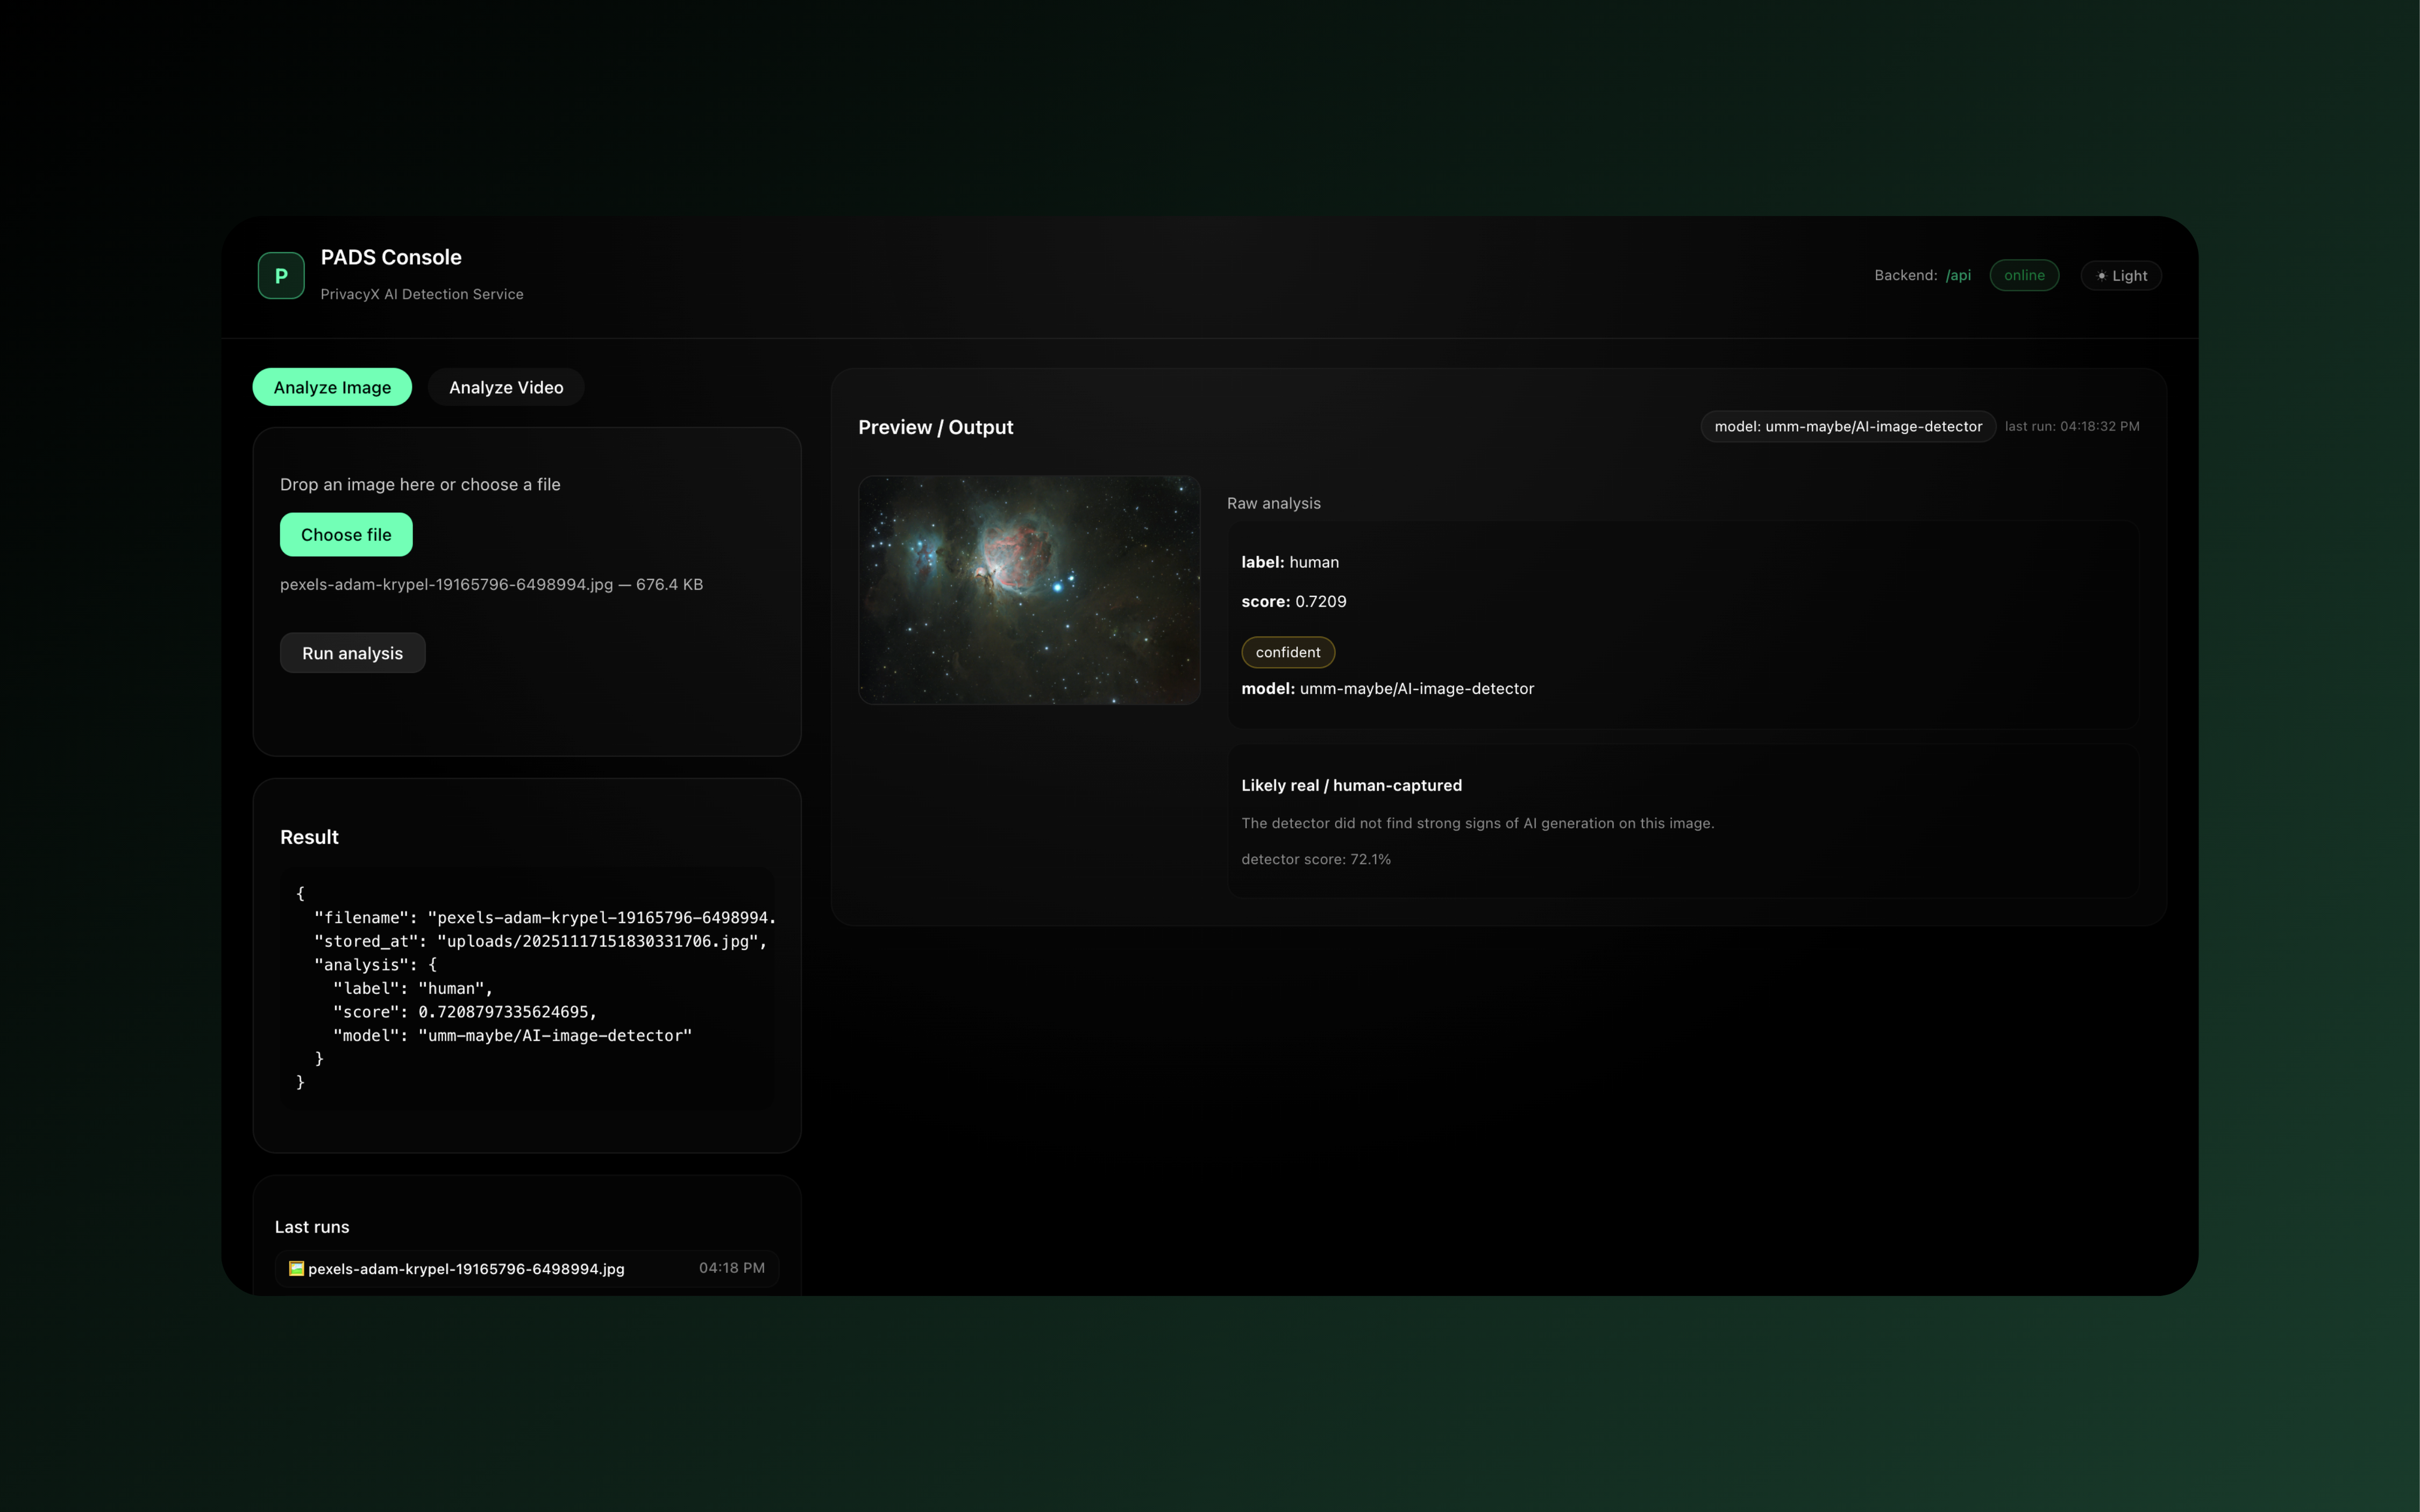Click the confident badge
This screenshot has height=1512, width=2420.
1287,652
